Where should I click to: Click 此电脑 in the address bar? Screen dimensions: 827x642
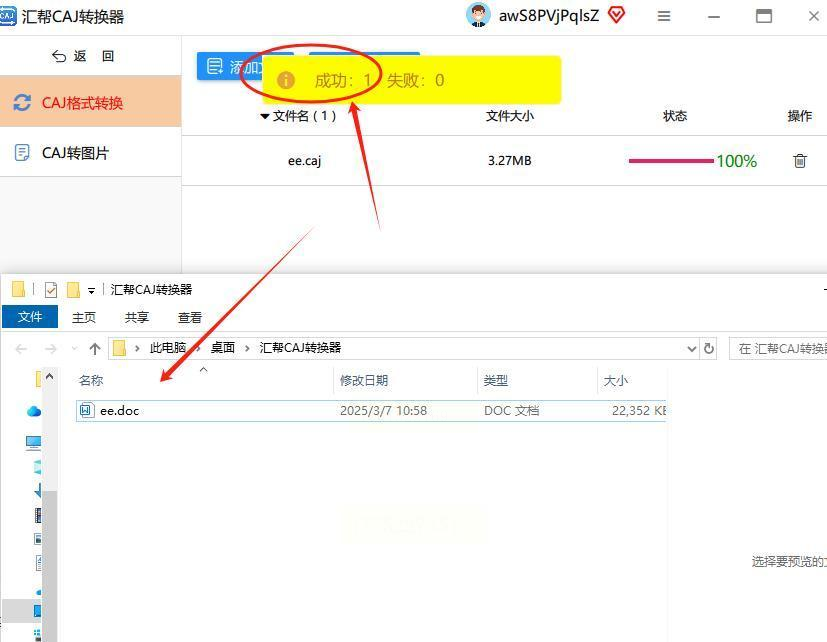(x=168, y=348)
